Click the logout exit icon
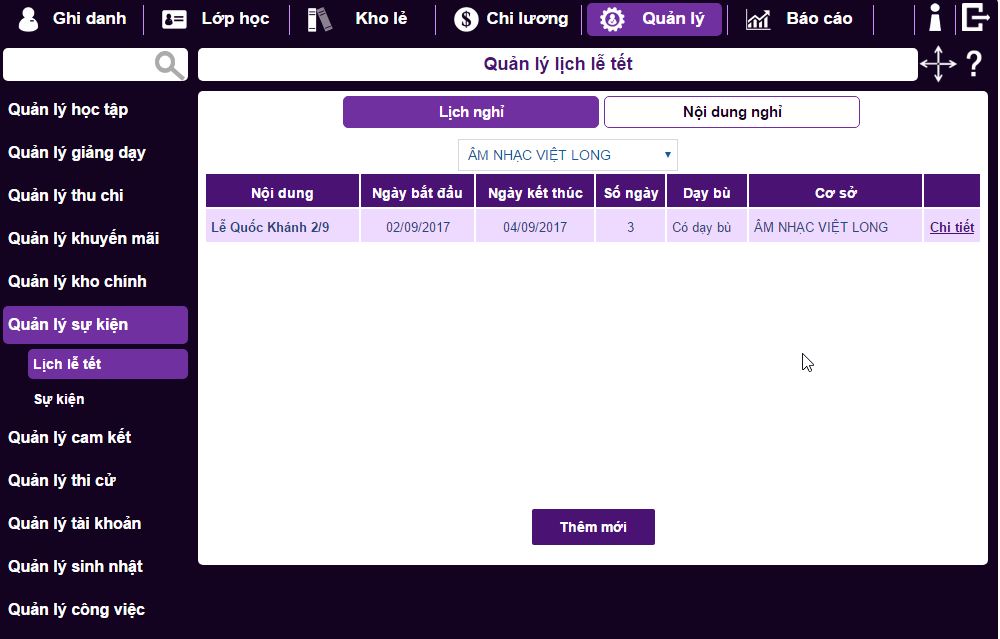1000x639 pixels. pyautogui.click(x=975, y=18)
